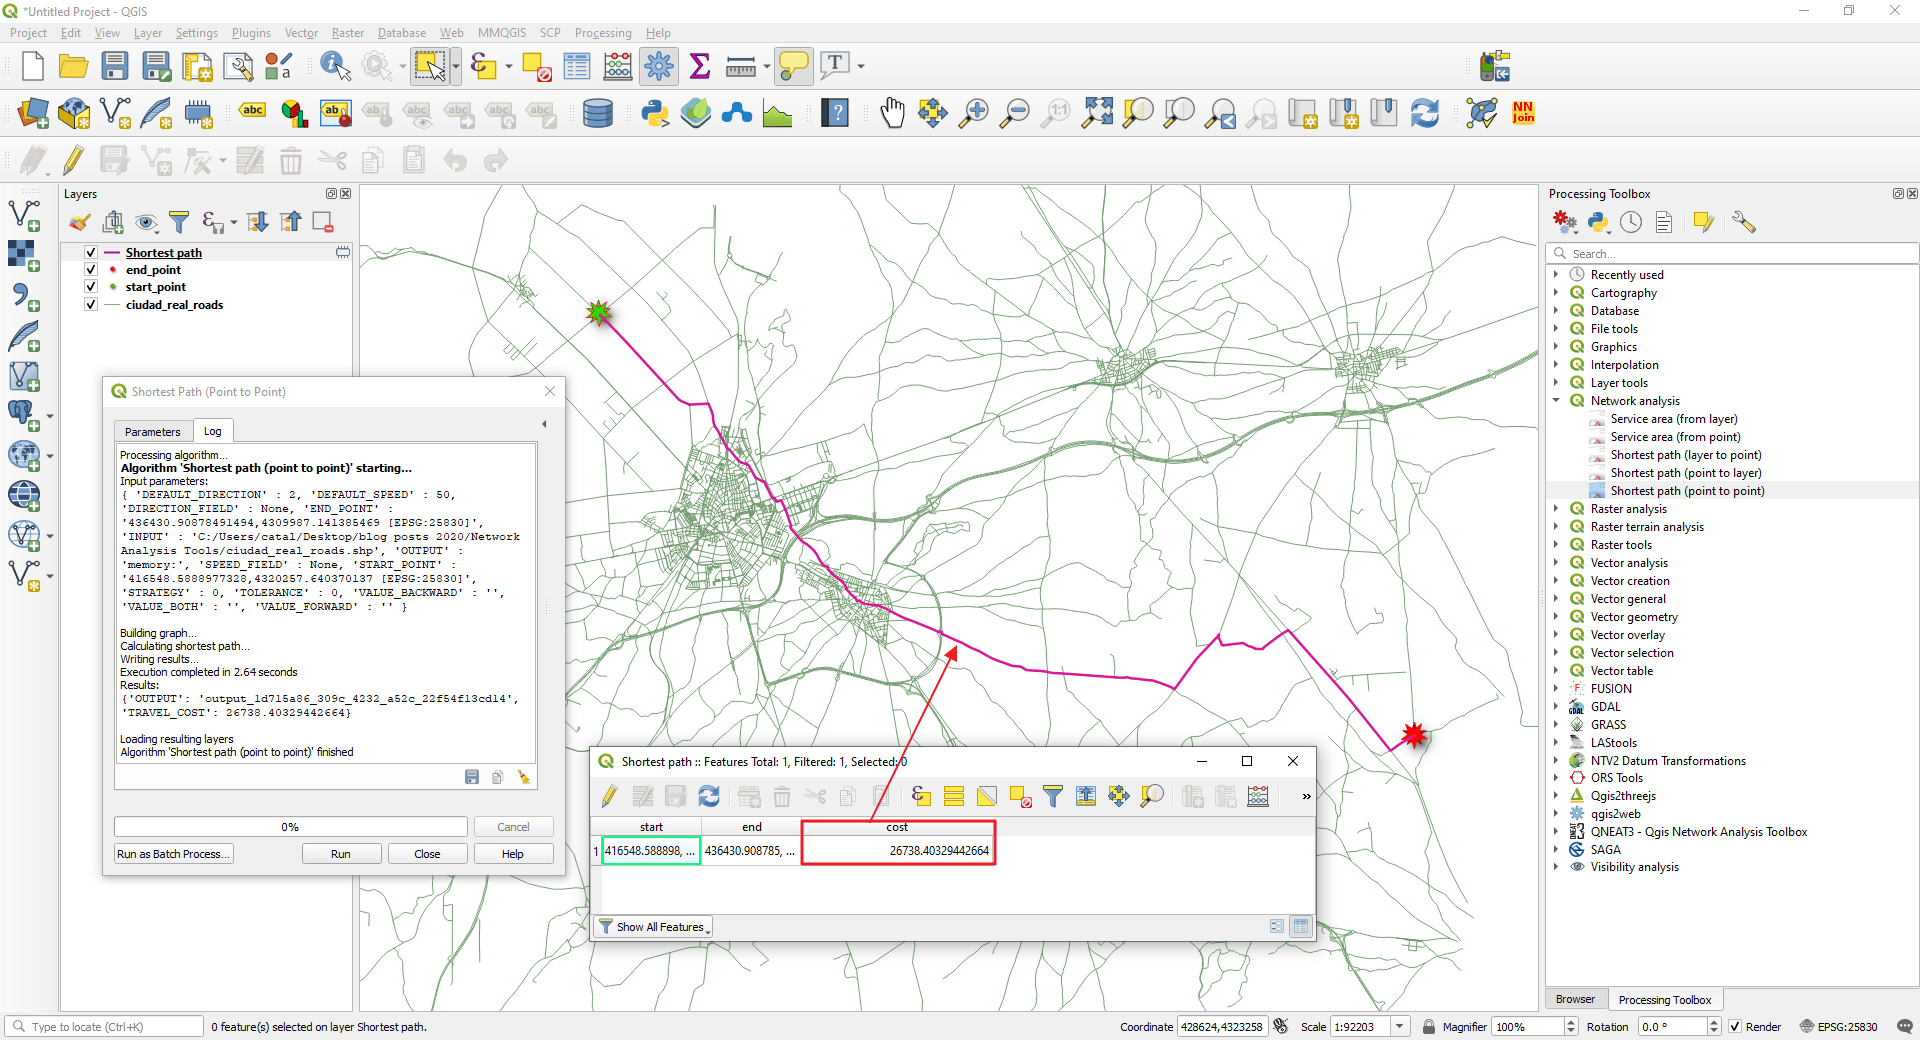Open the MMQGIS NN Join tool
This screenshot has width=1920, height=1040.
(x=1523, y=113)
